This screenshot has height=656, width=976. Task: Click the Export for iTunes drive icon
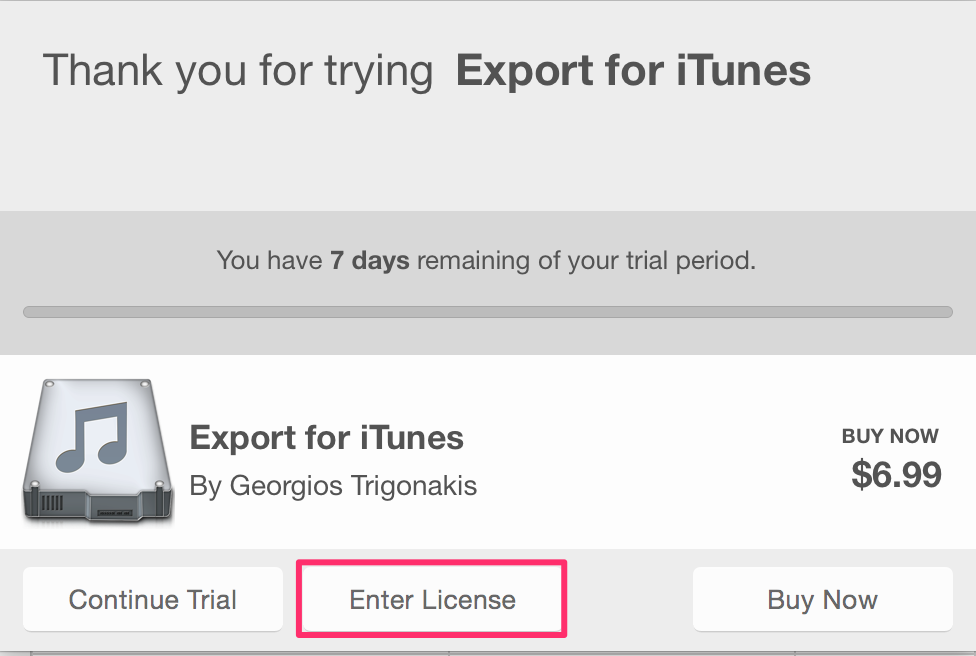pyautogui.click(x=98, y=449)
